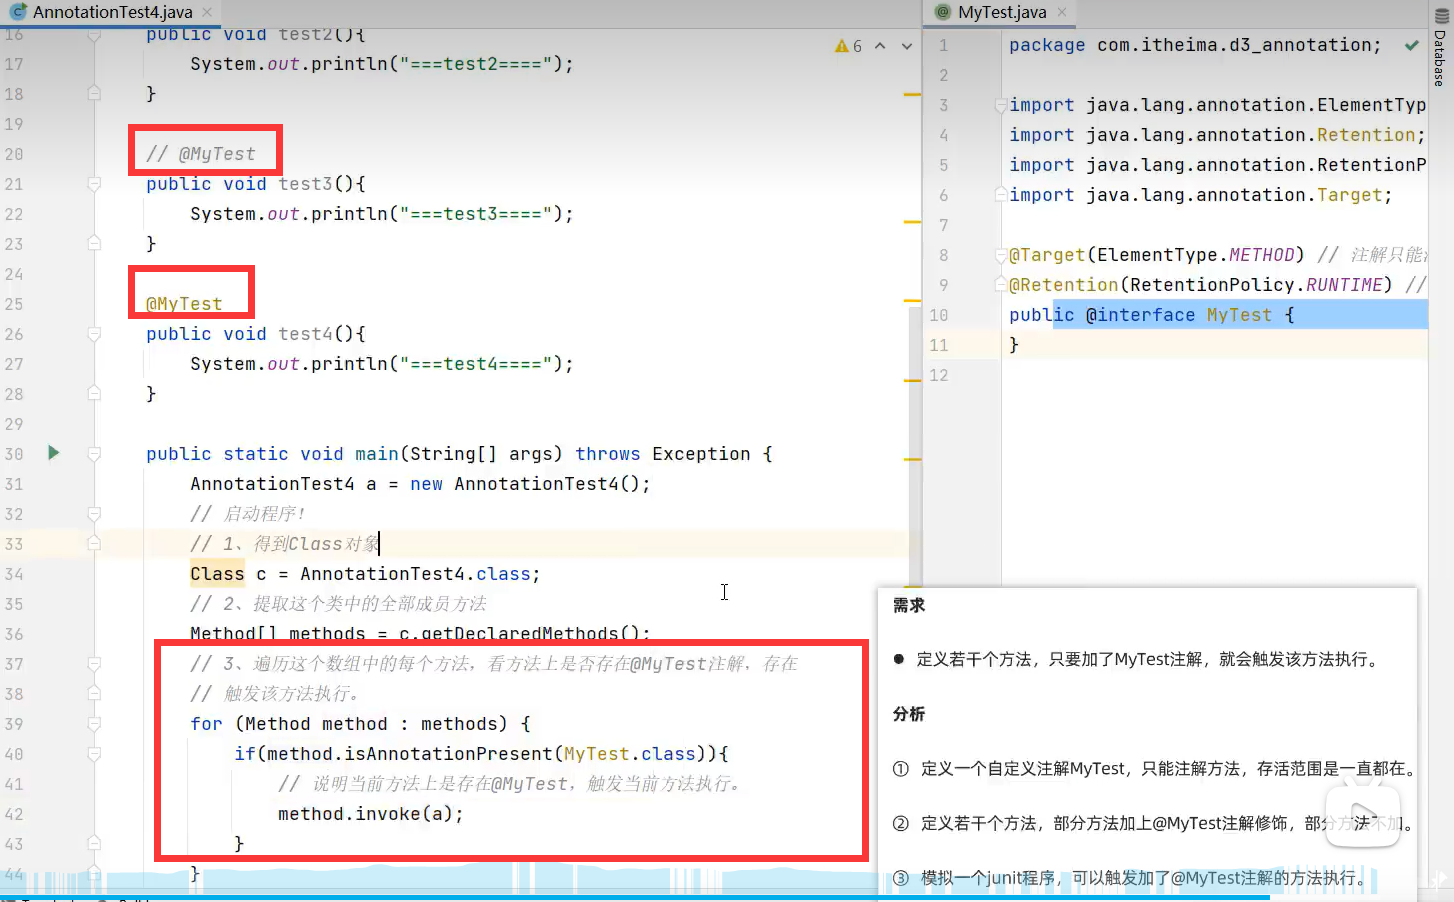Click '@Target' annotation in MyTest.java
The height and width of the screenshot is (902, 1454).
point(1047,255)
